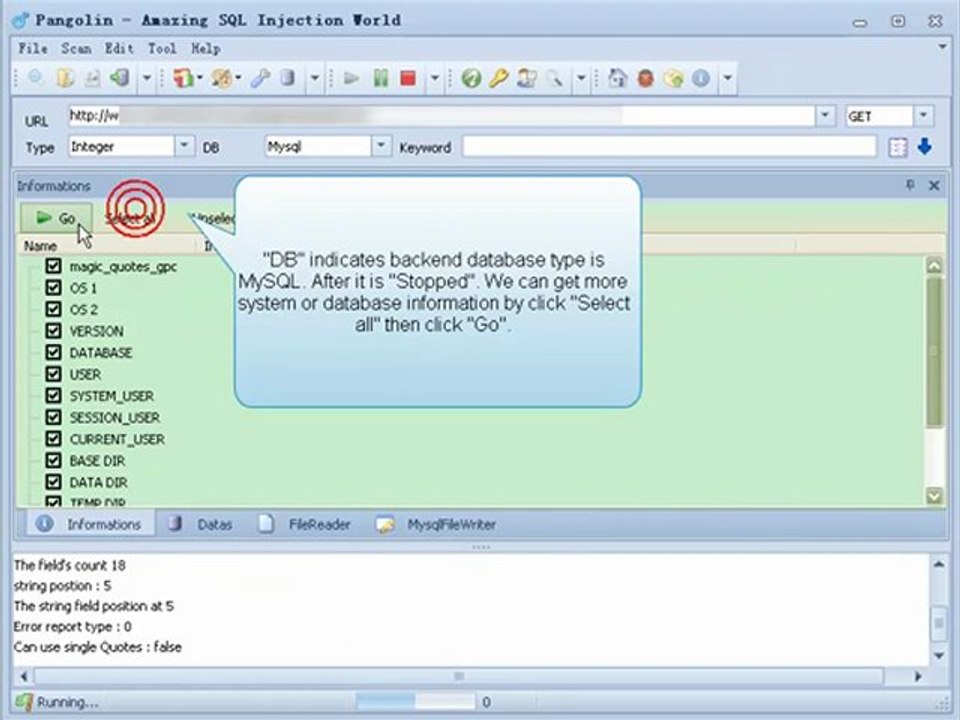
Task: Toggle the USER checkbox
Action: [x=53, y=373]
